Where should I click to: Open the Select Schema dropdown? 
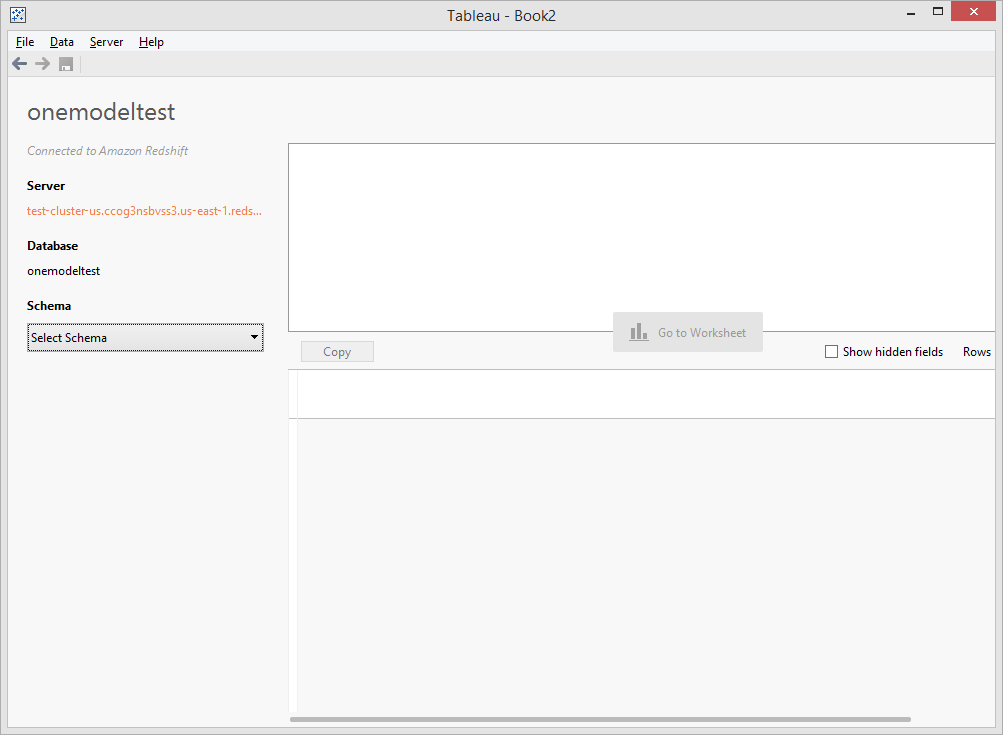[145, 337]
